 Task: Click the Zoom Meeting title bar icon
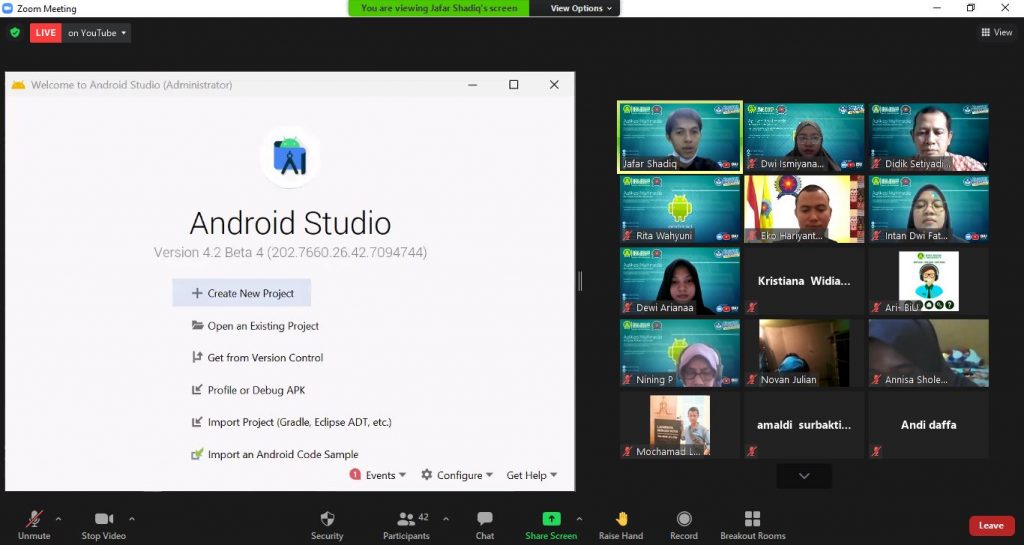click(8, 8)
